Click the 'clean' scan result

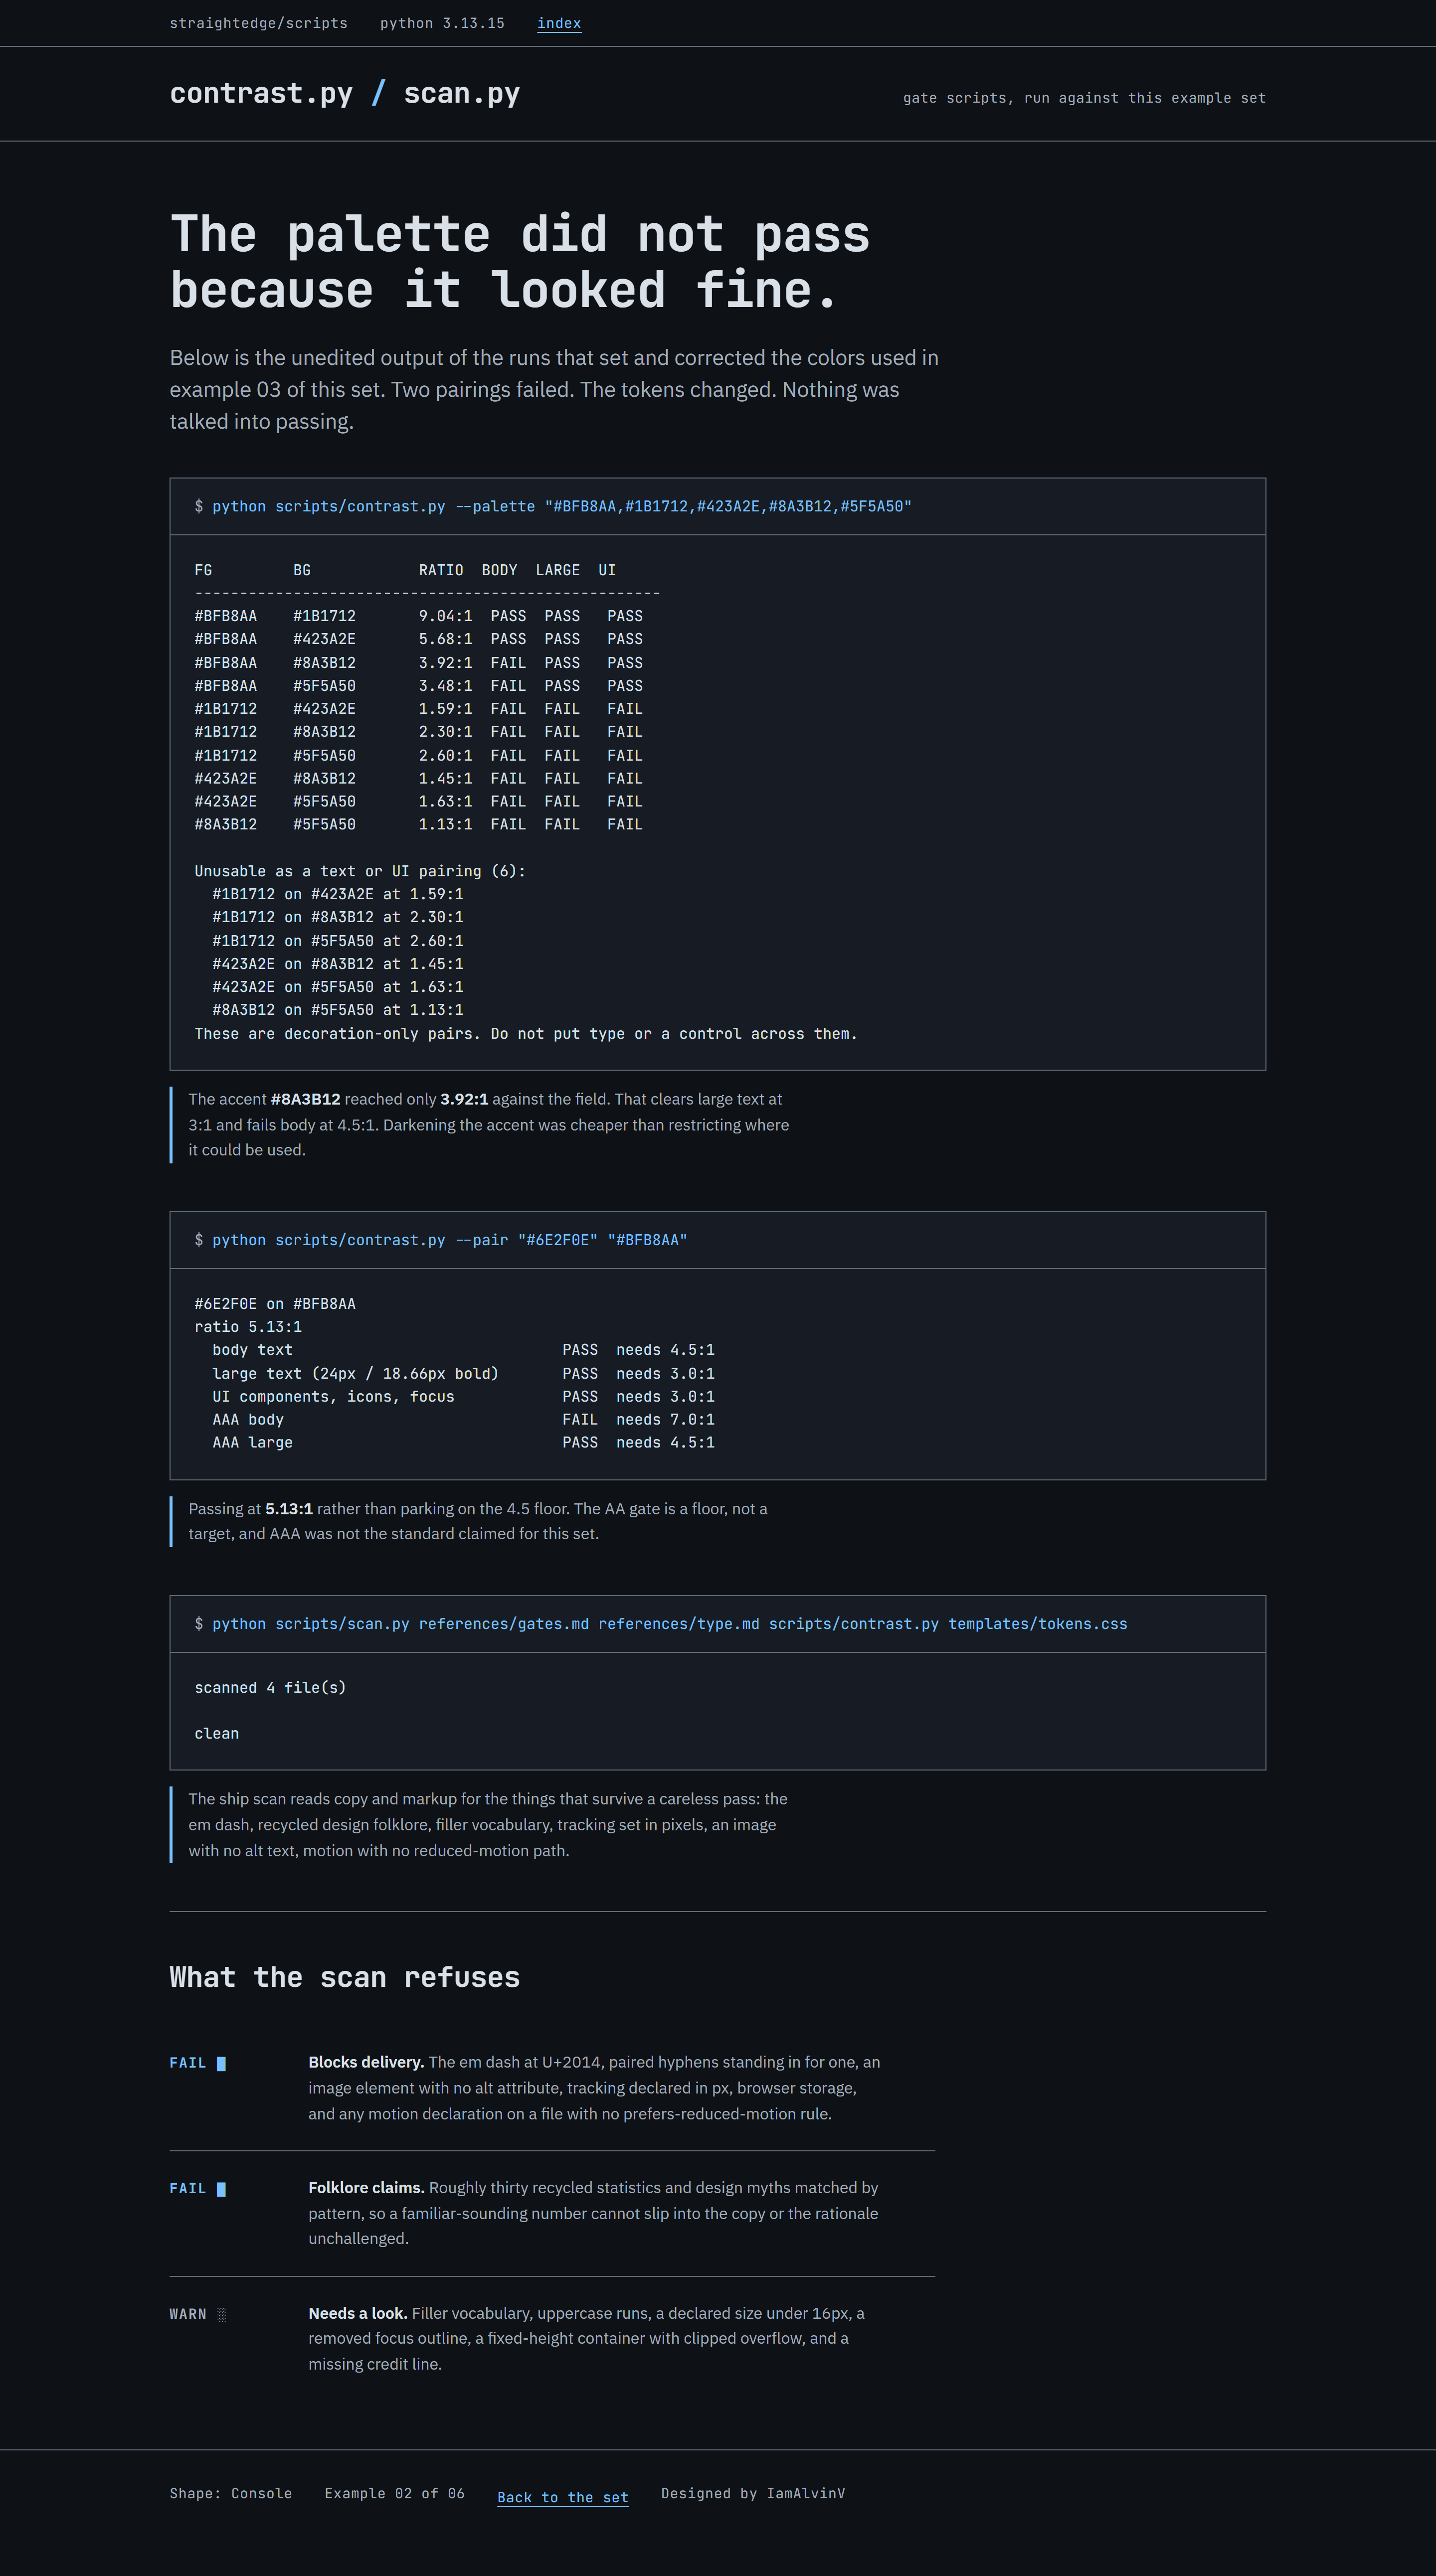click(216, 1734)
